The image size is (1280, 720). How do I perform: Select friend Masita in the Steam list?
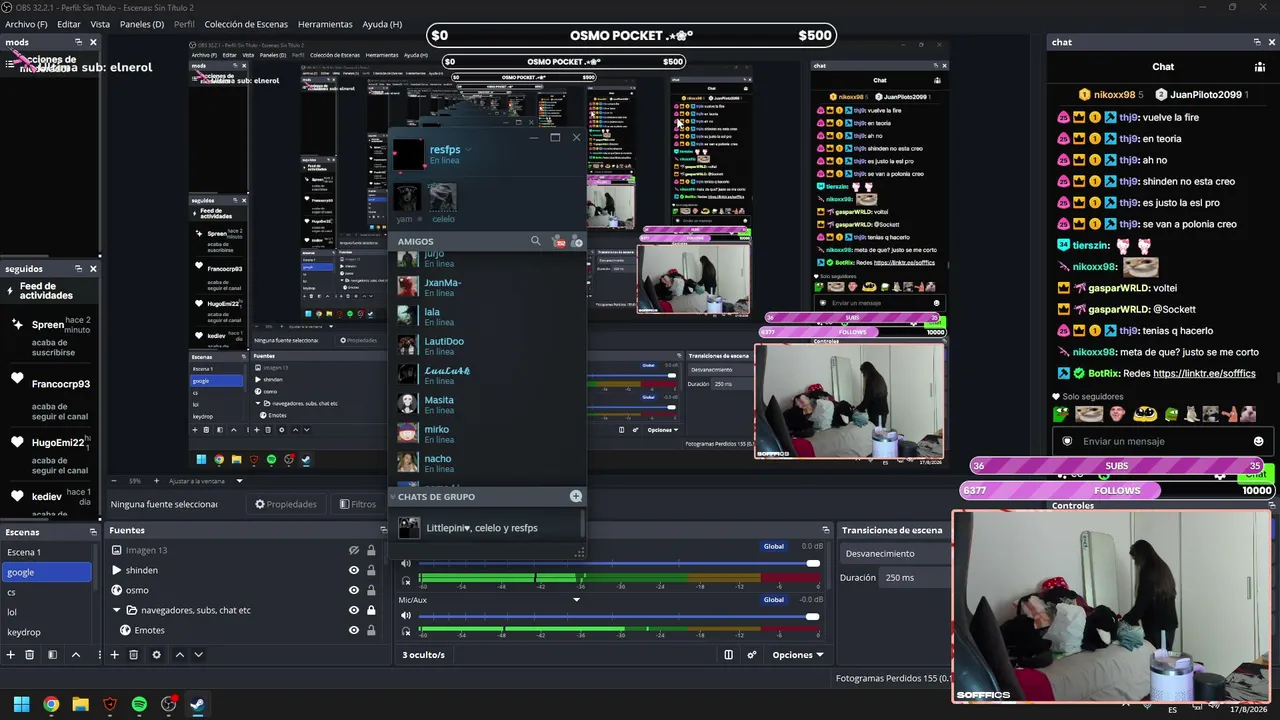485,404
